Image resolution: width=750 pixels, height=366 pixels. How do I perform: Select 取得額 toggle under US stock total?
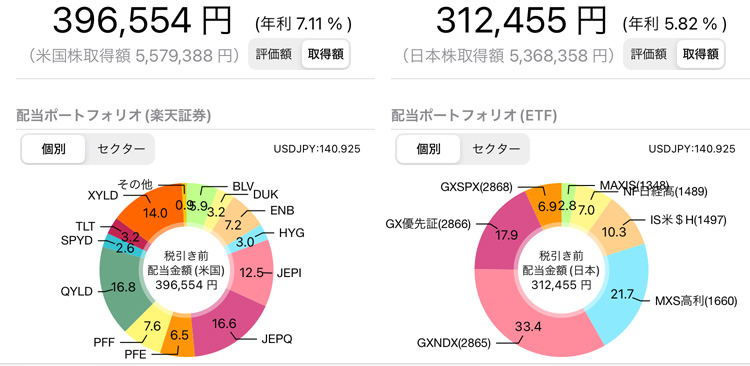tap(325, 55)
